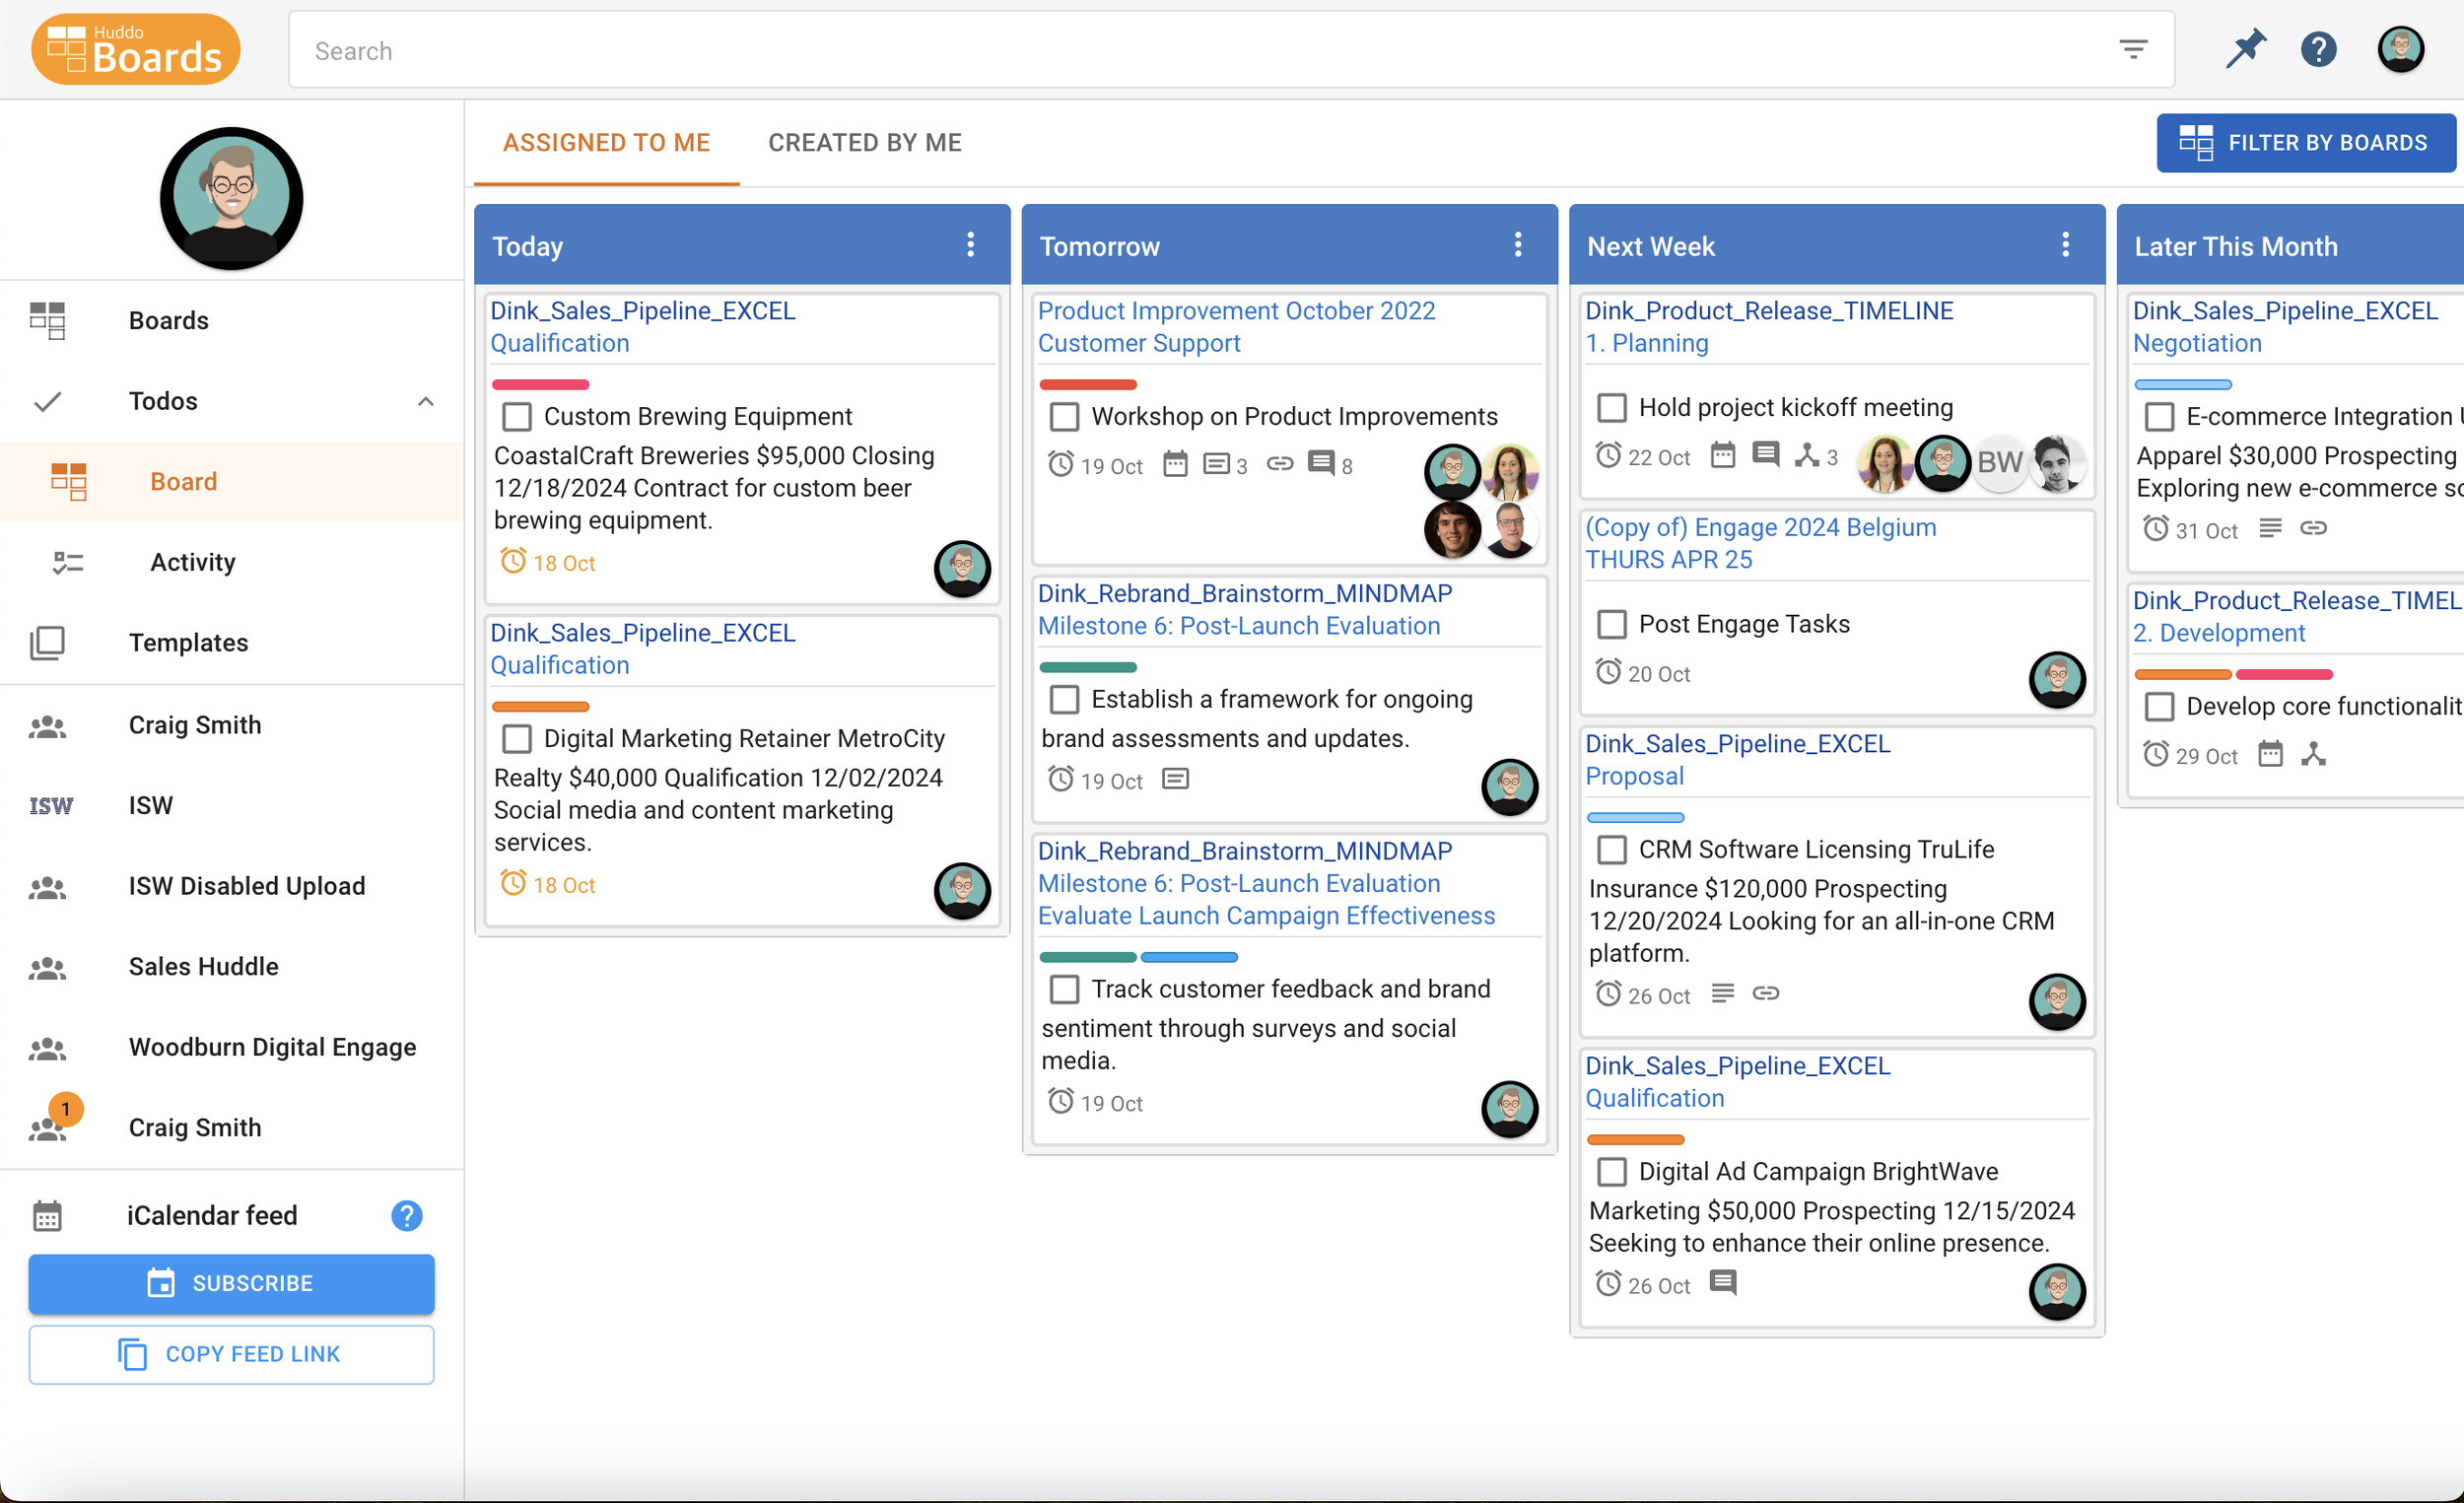
Task: Select Activity in the sidebar
Action: [x=192, y=562]
